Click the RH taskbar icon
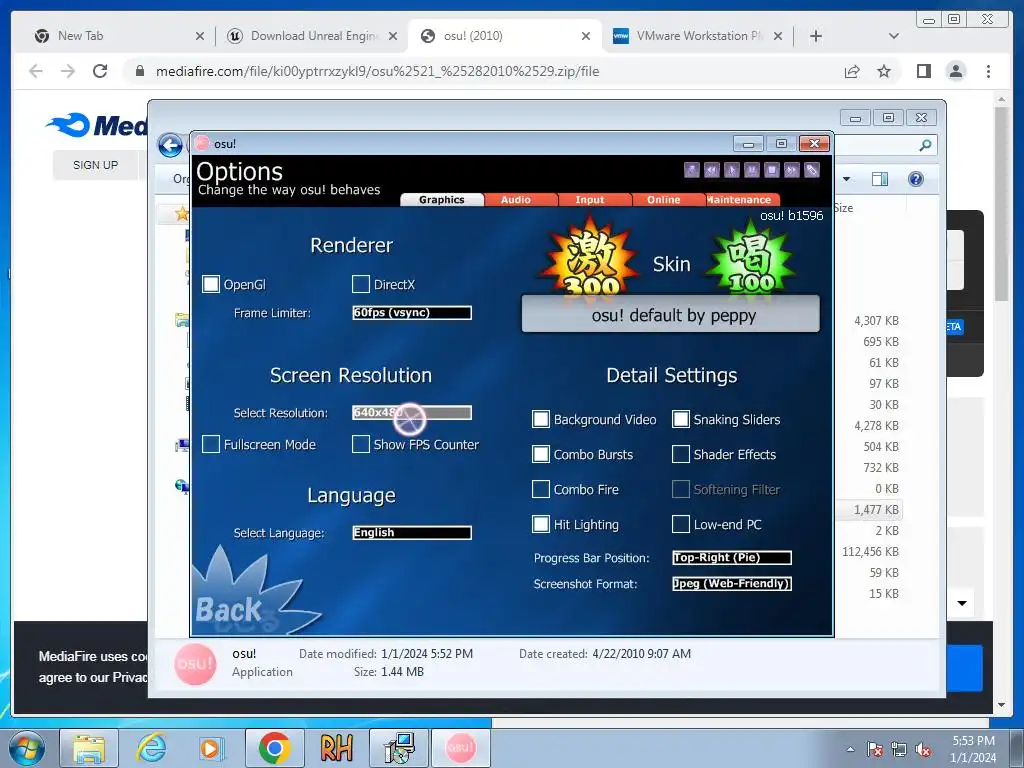Screen dimensions: 1024x768 pos(336,748)
